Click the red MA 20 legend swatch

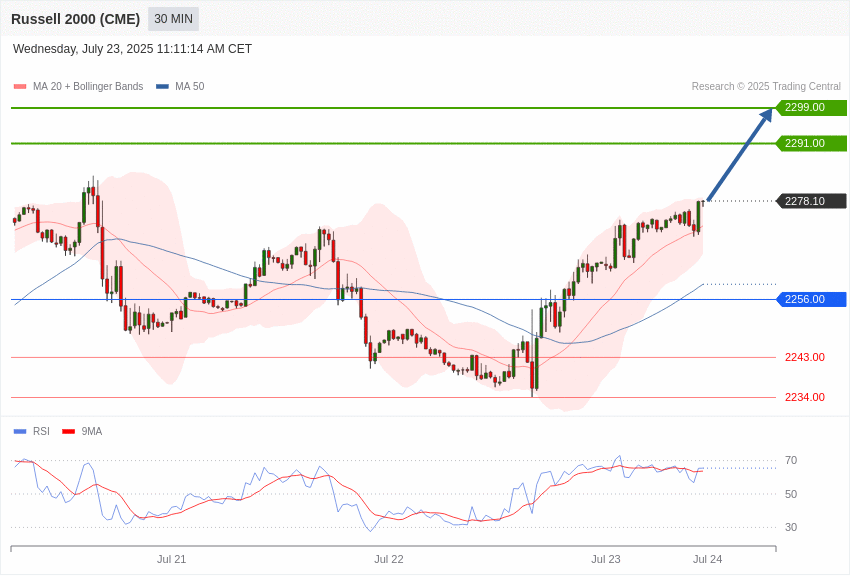20,87
